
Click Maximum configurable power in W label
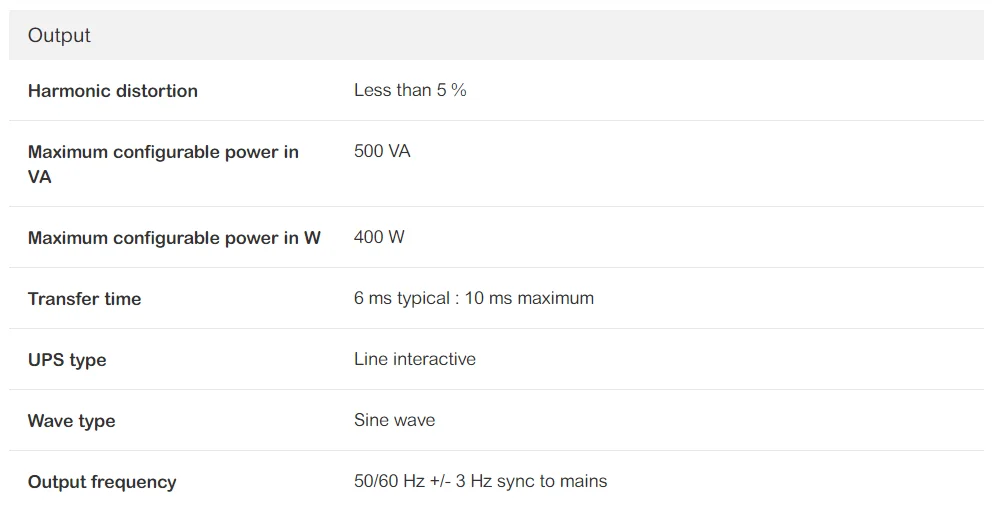coord(174,238)
